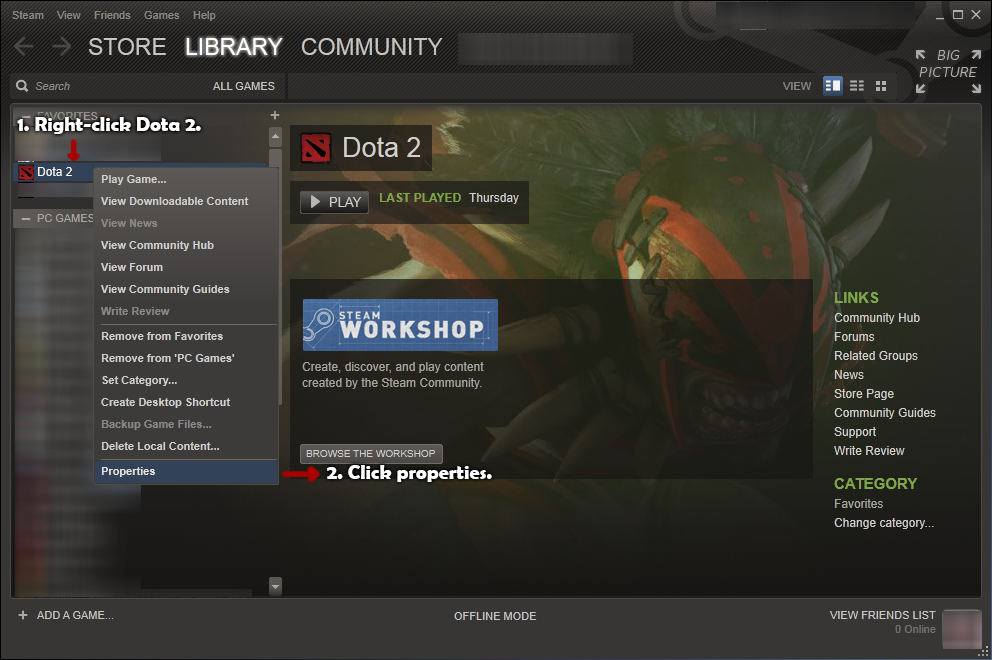This screenshot has height=660, width=992.
Task: Switch to COMMUNITY tab
Action: point(371,47)
